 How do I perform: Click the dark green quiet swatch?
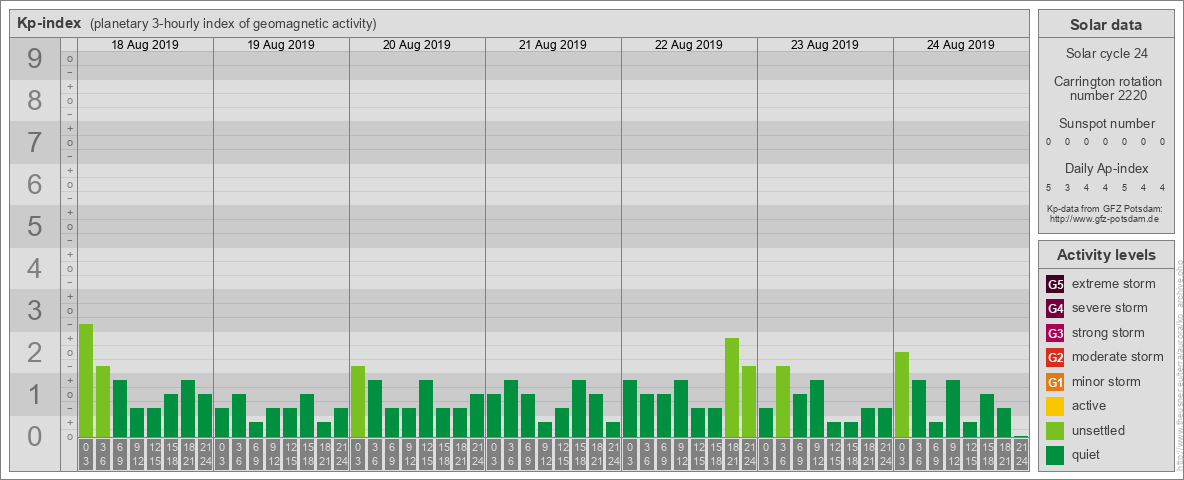pyautogui.click(x=1055, y=454)
